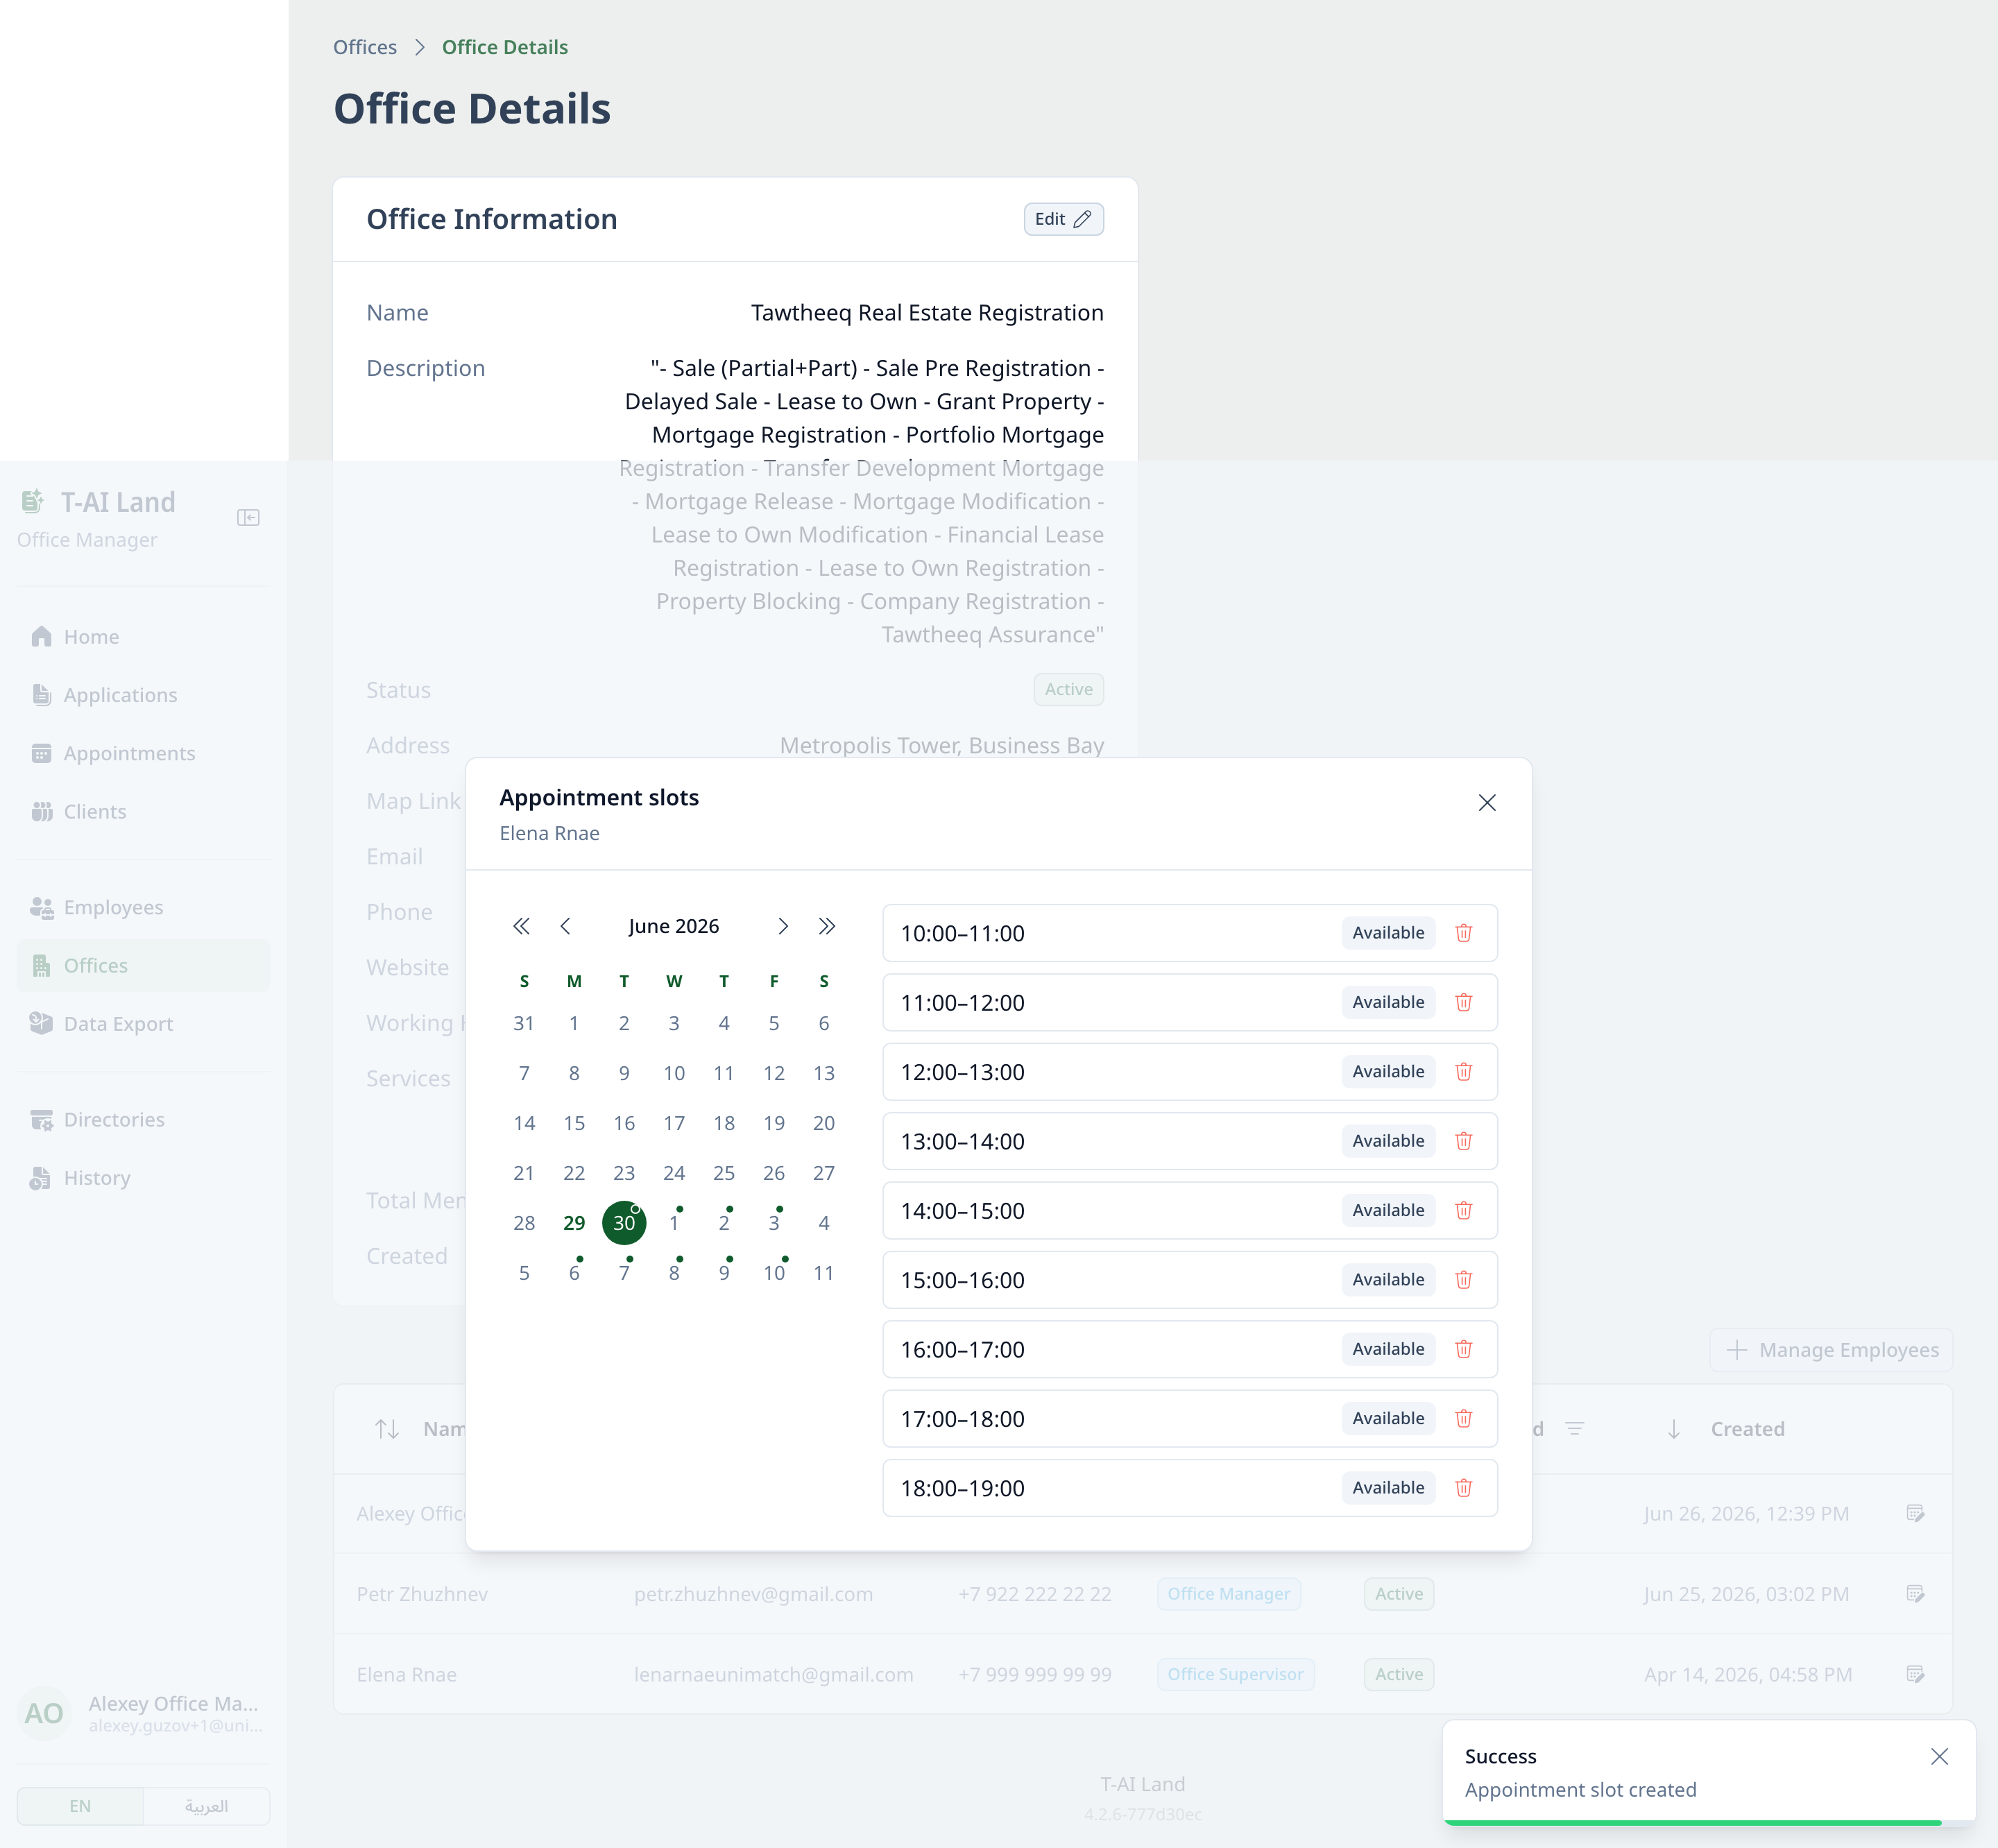Image resolution: width=1998 pixels, height=1848 pixels.
Task: Delete the 16:00–17:00 appointment slot
Action: pos(1463,1349)
